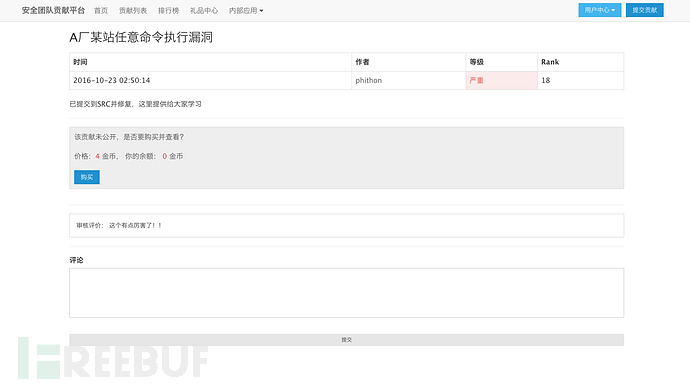Click the 提交贡献 button
Viewport: 690px width, 386px height.
tap(645, 10)
